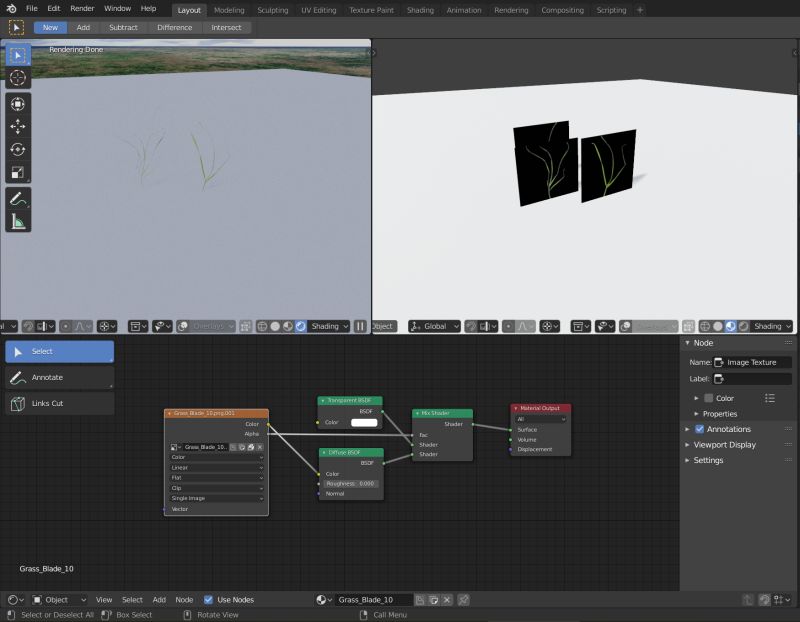This screenshot has width=800, height=622.
Task: Click the New boolean mode button
Action: 48,27
